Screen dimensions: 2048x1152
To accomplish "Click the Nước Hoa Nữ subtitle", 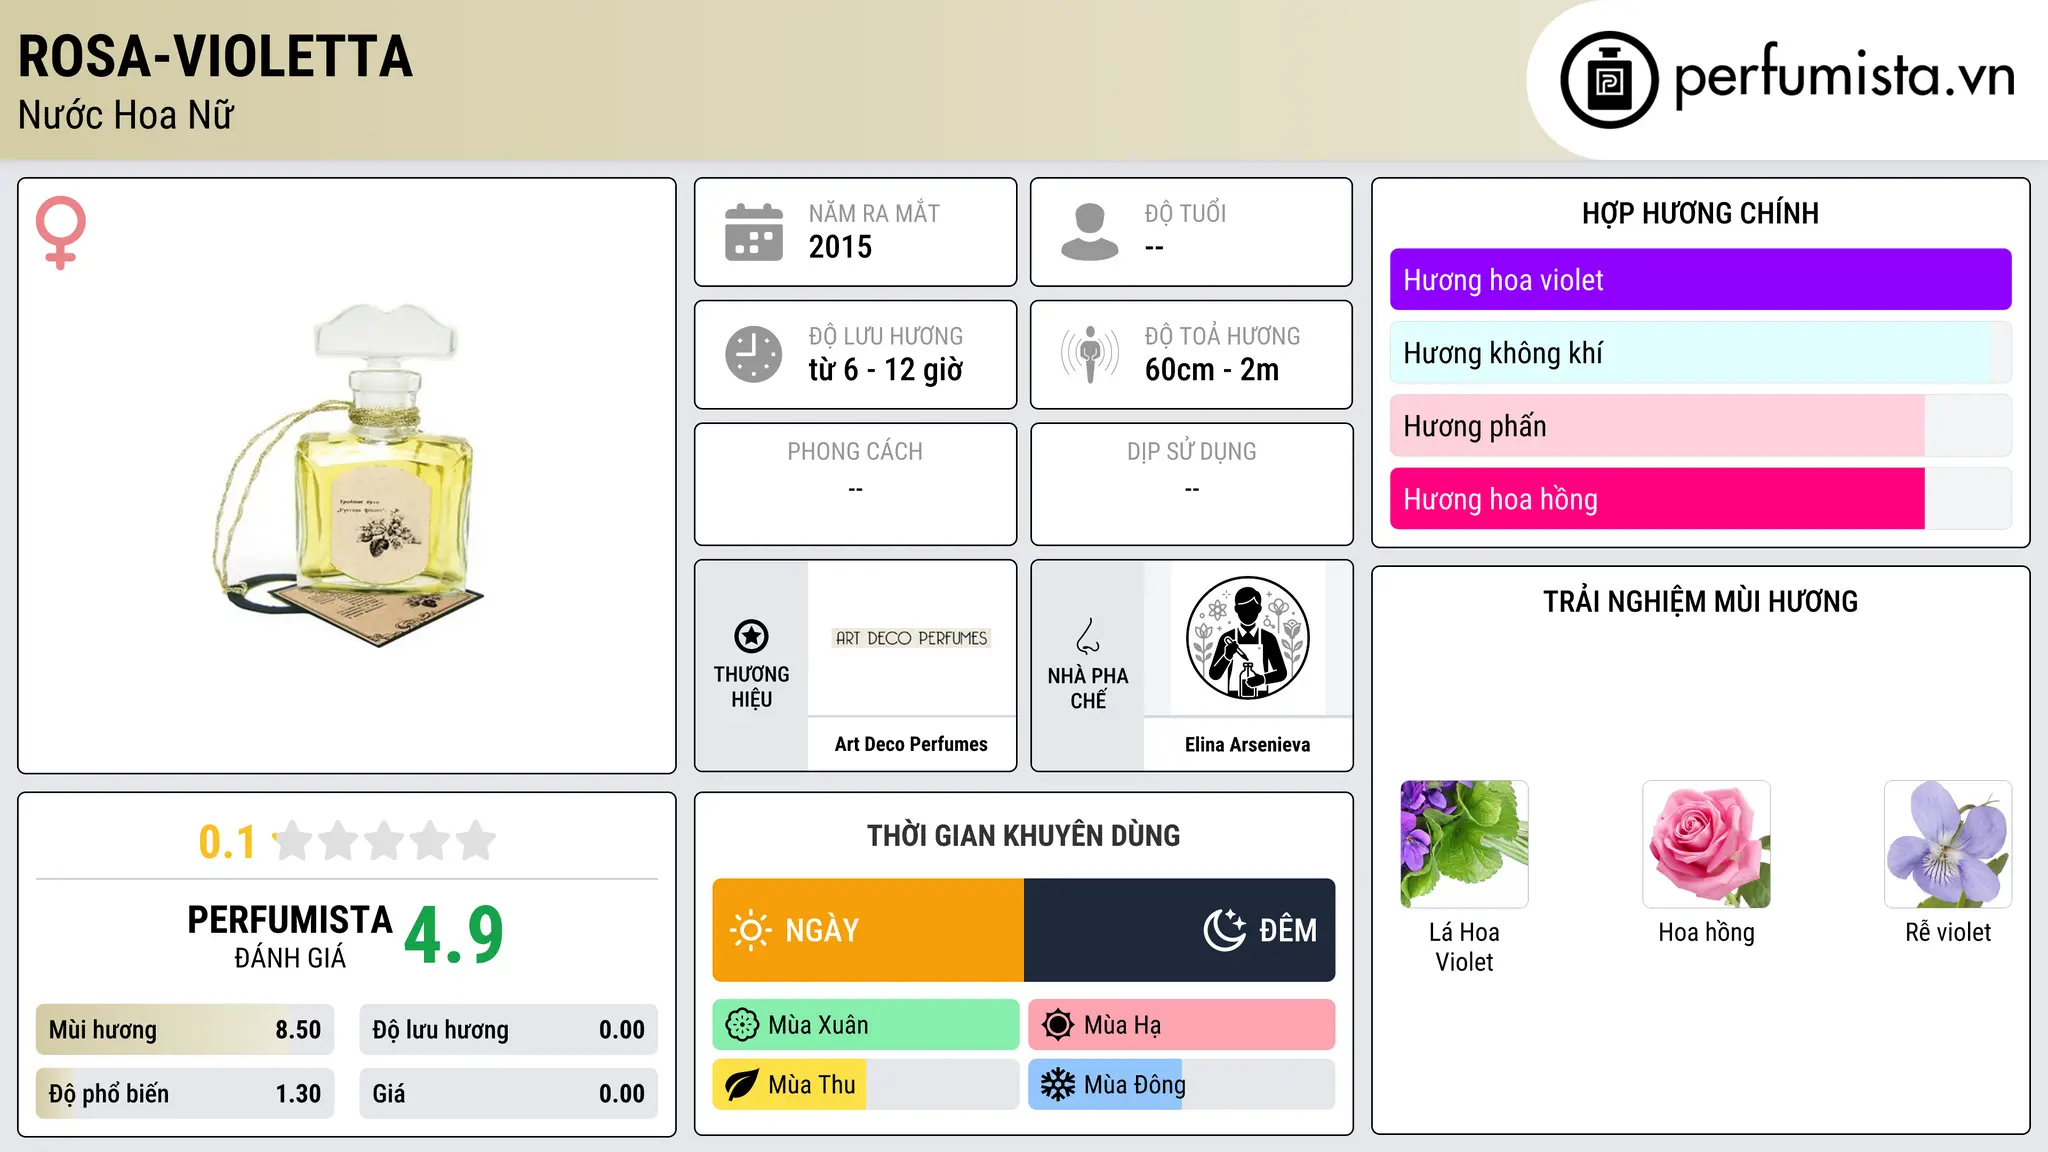I will tap(126, 115).
